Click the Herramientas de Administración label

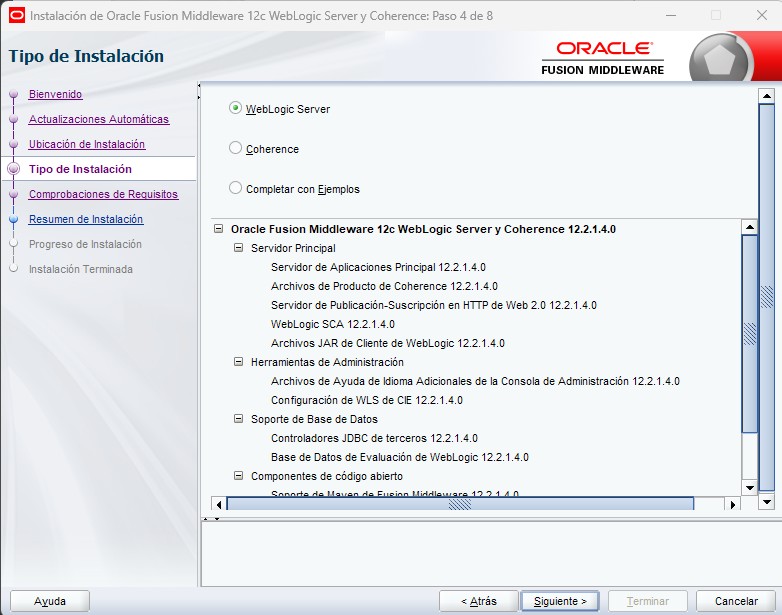click(x=327, y=362)
